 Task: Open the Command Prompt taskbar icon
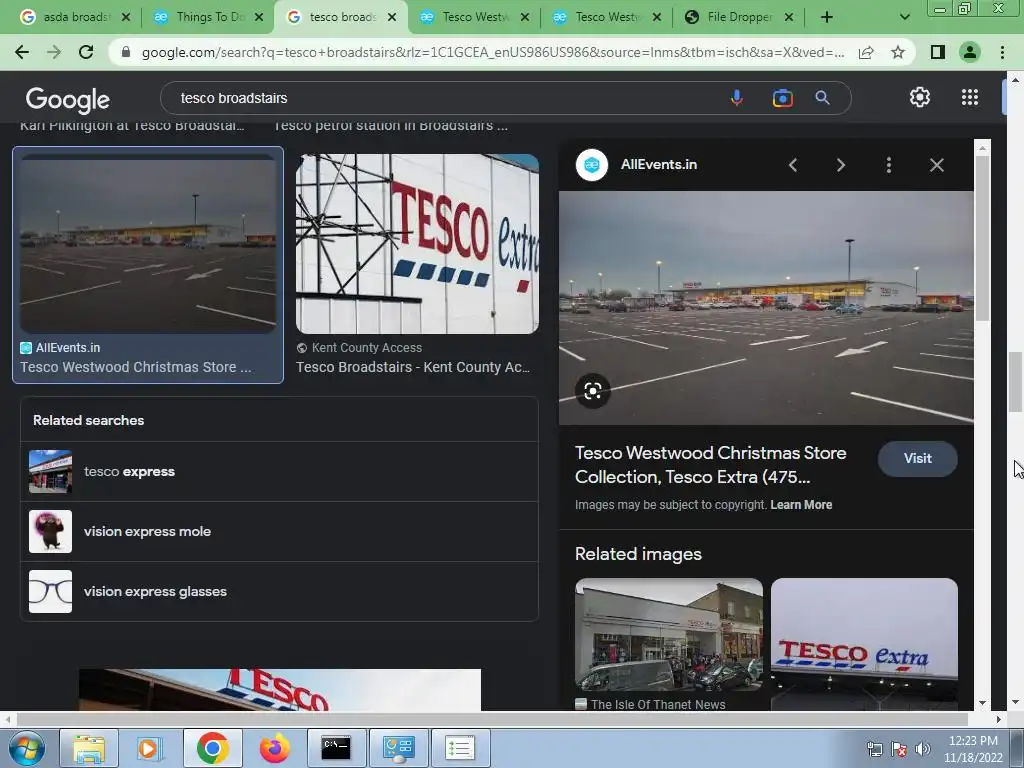336,748
